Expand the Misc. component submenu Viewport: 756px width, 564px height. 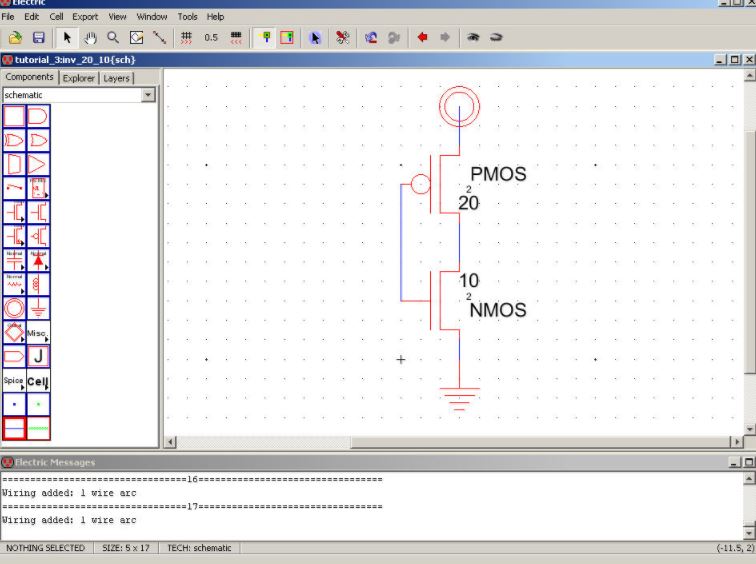click(x=38, y=333)
